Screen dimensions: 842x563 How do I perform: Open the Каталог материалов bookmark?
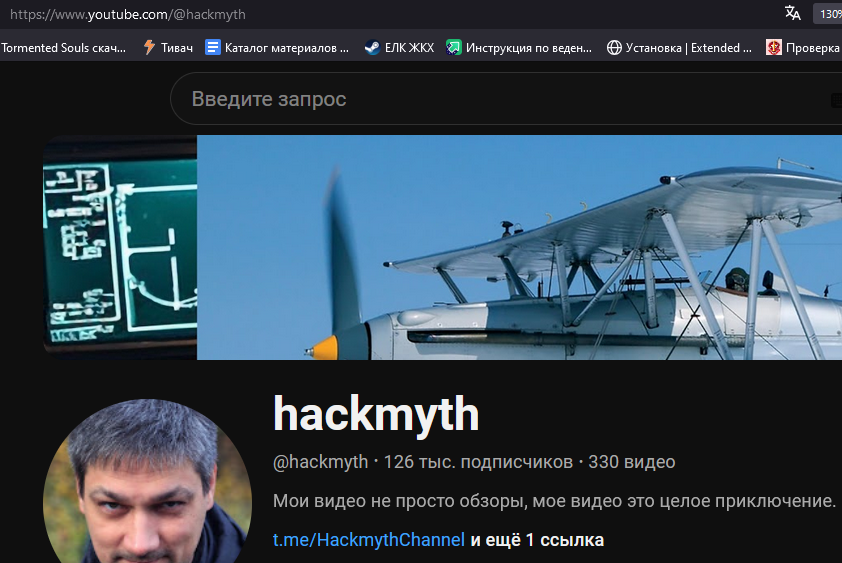[277, 48]
